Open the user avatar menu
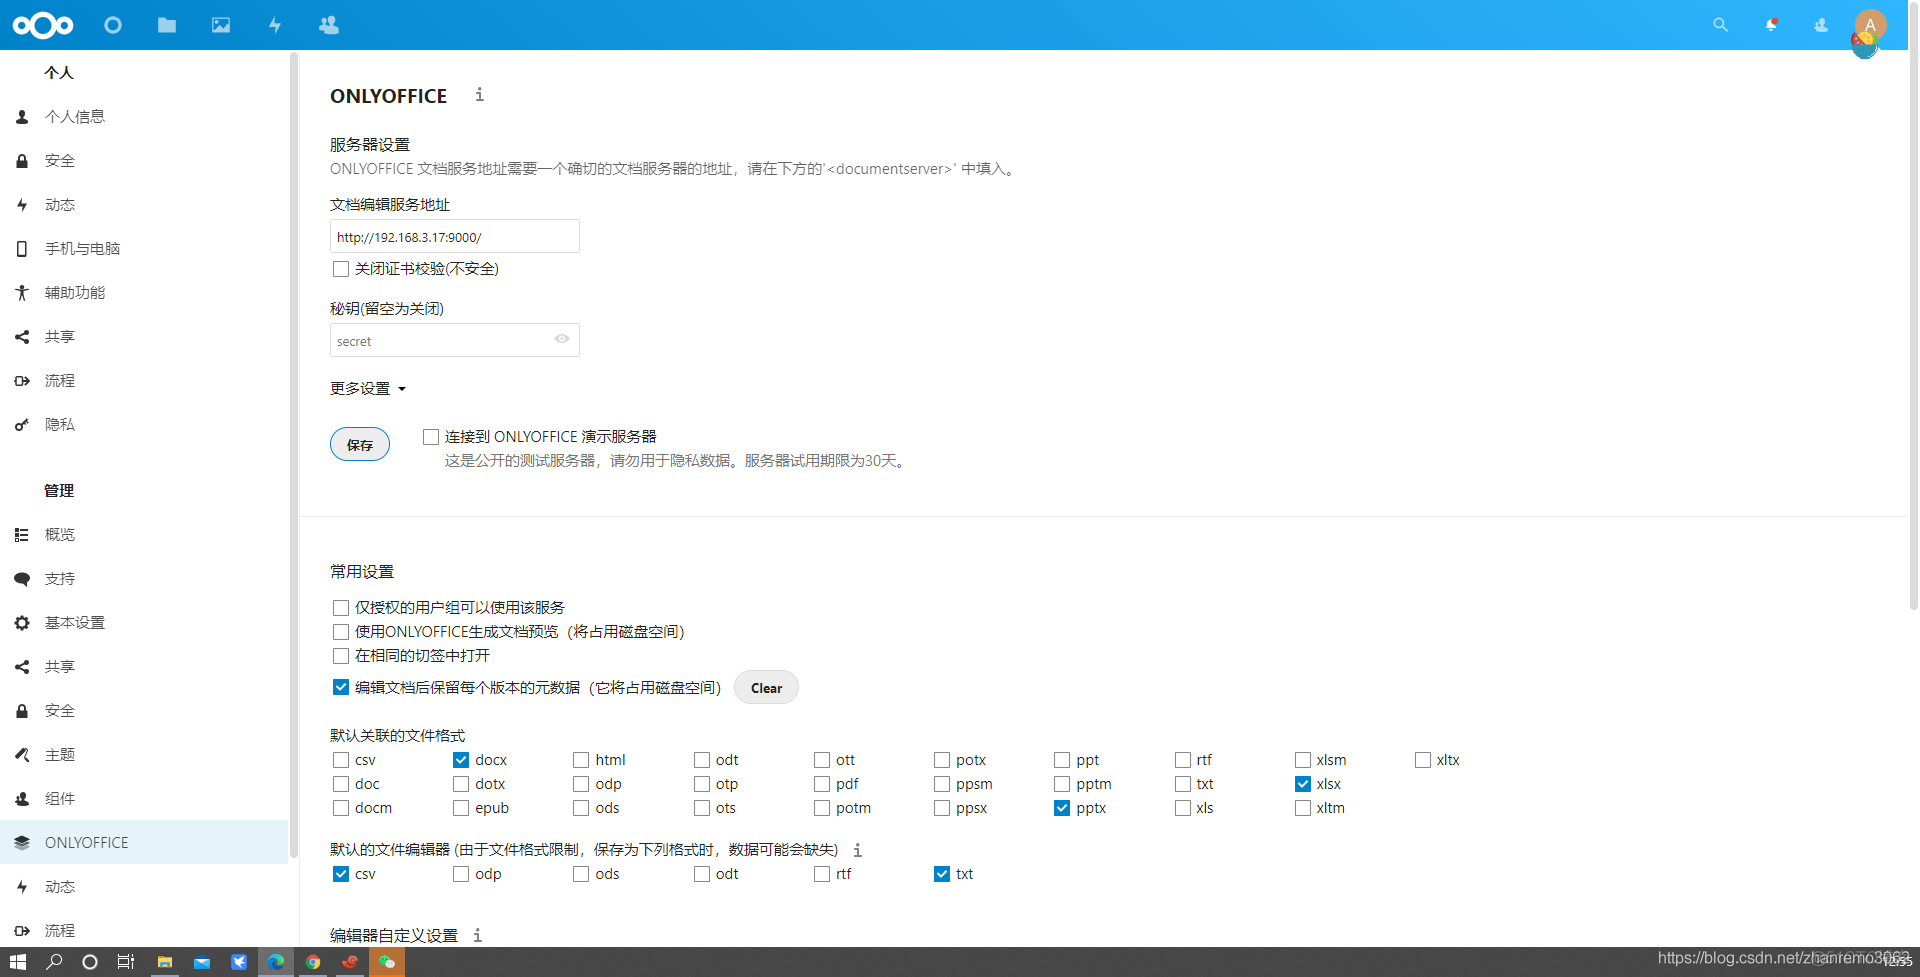Image resolution: width=1920 pixels, height=977 pixels. tap(1870, 26)
